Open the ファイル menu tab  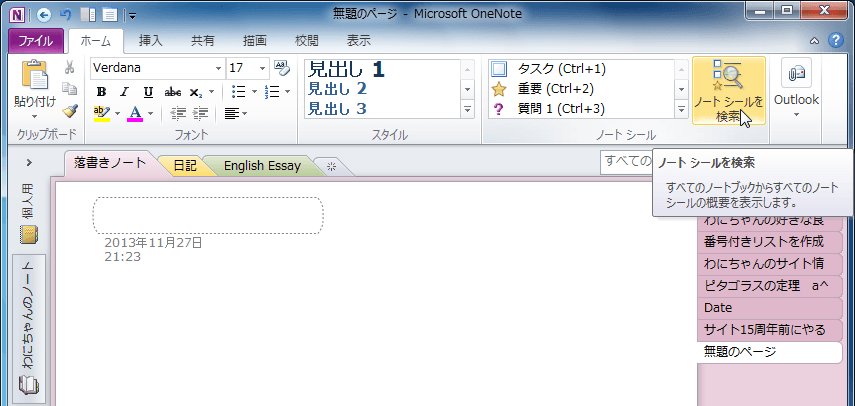coord(36,41)
